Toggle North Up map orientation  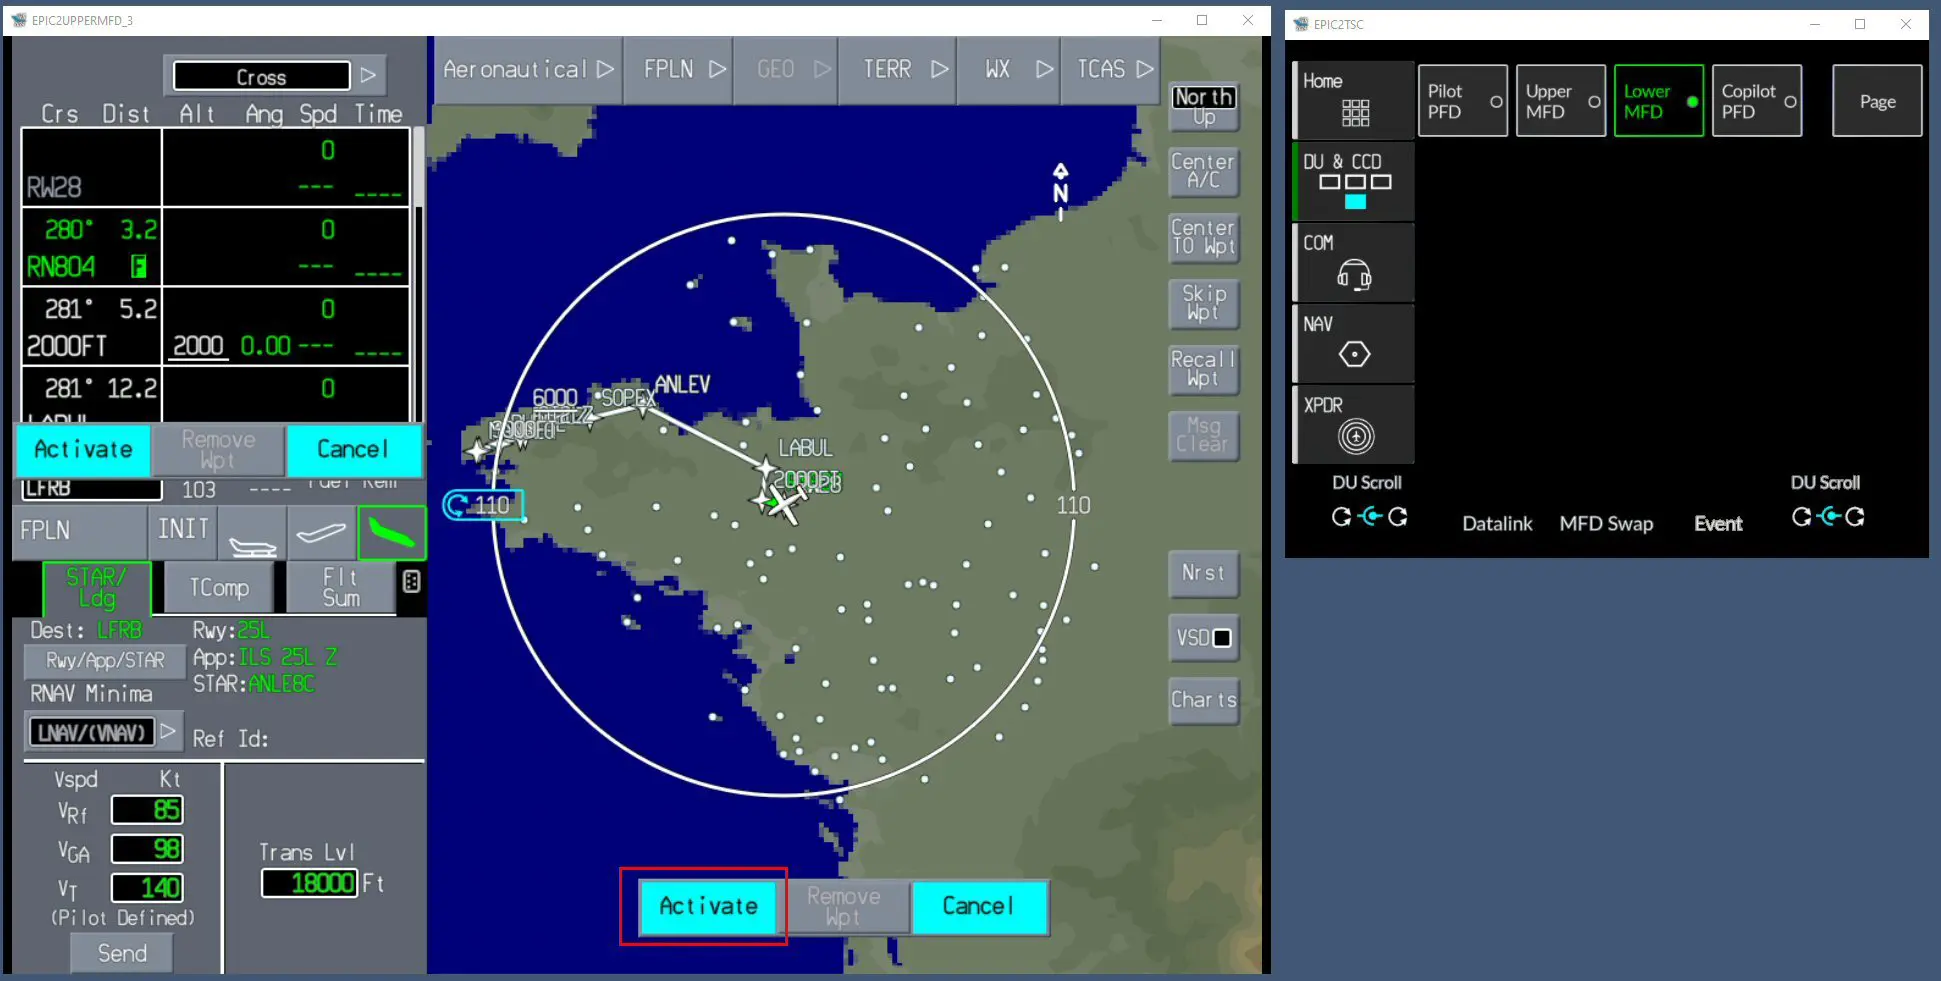pyautogui.click(x=1204, y=106)
